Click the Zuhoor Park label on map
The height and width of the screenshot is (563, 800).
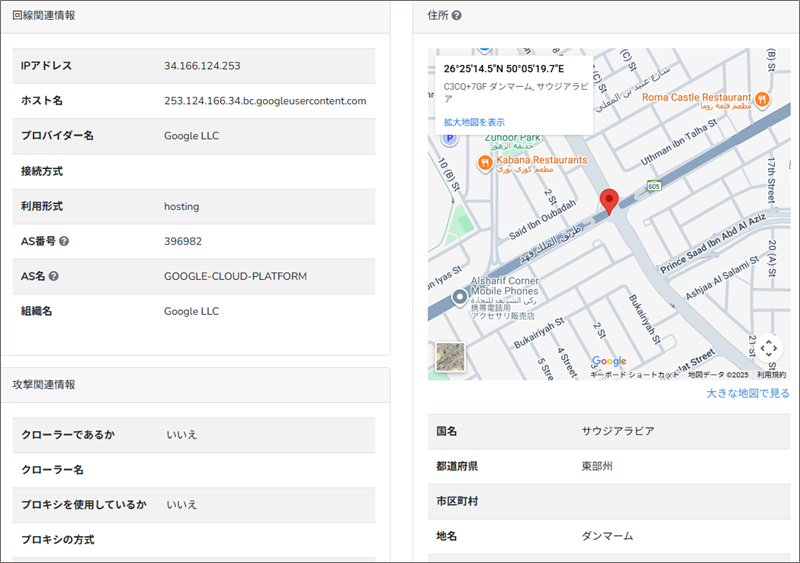point(513,138)
